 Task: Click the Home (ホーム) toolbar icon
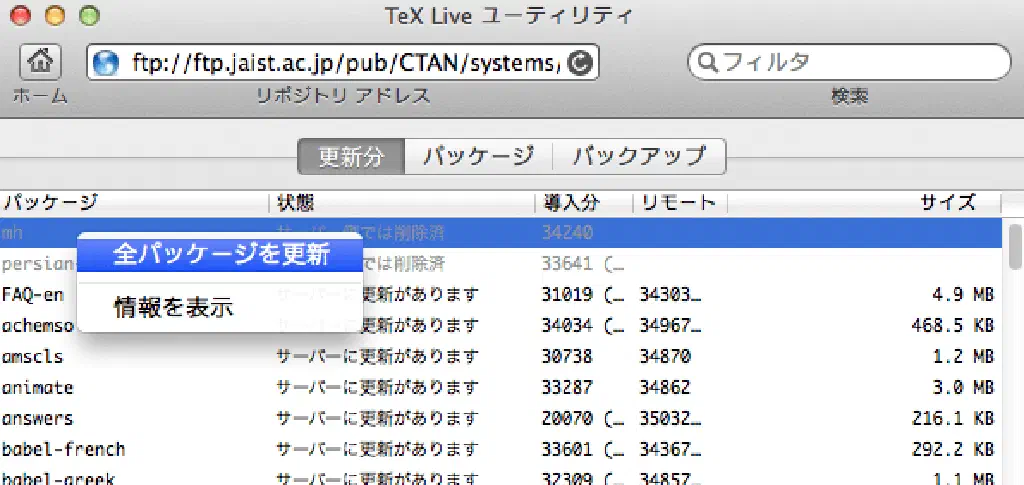(40, 62)
